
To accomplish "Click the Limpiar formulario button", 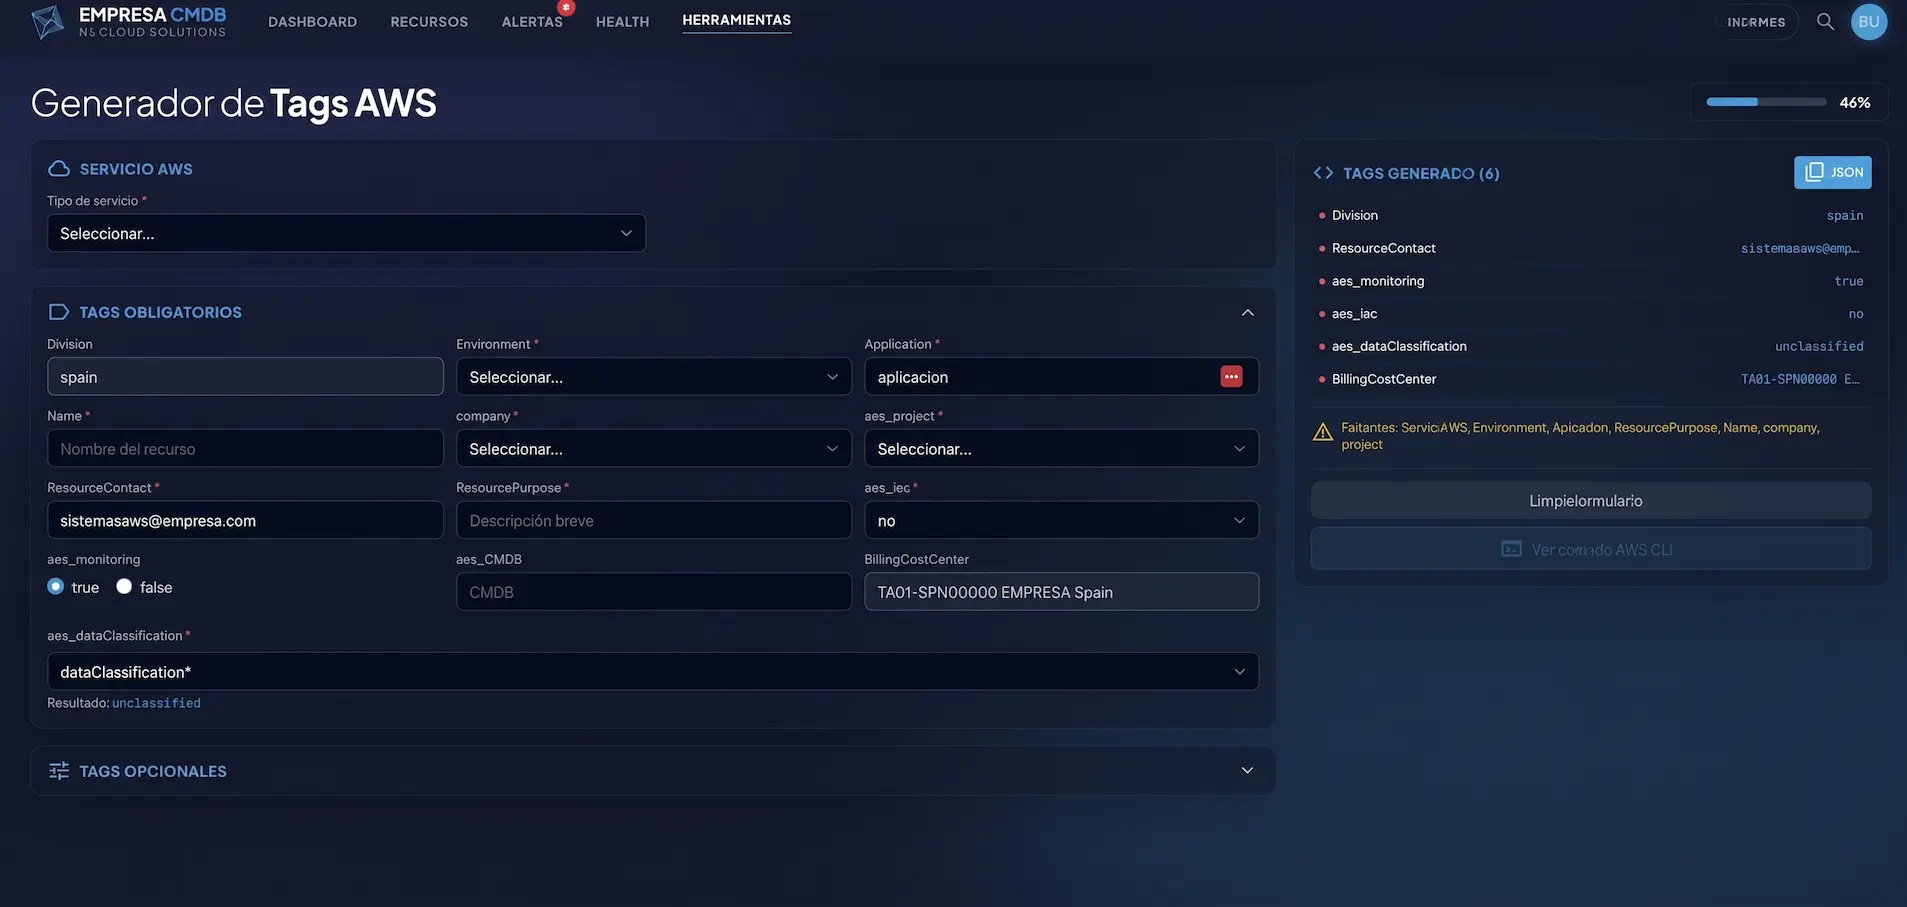I will pos(1590,501).
